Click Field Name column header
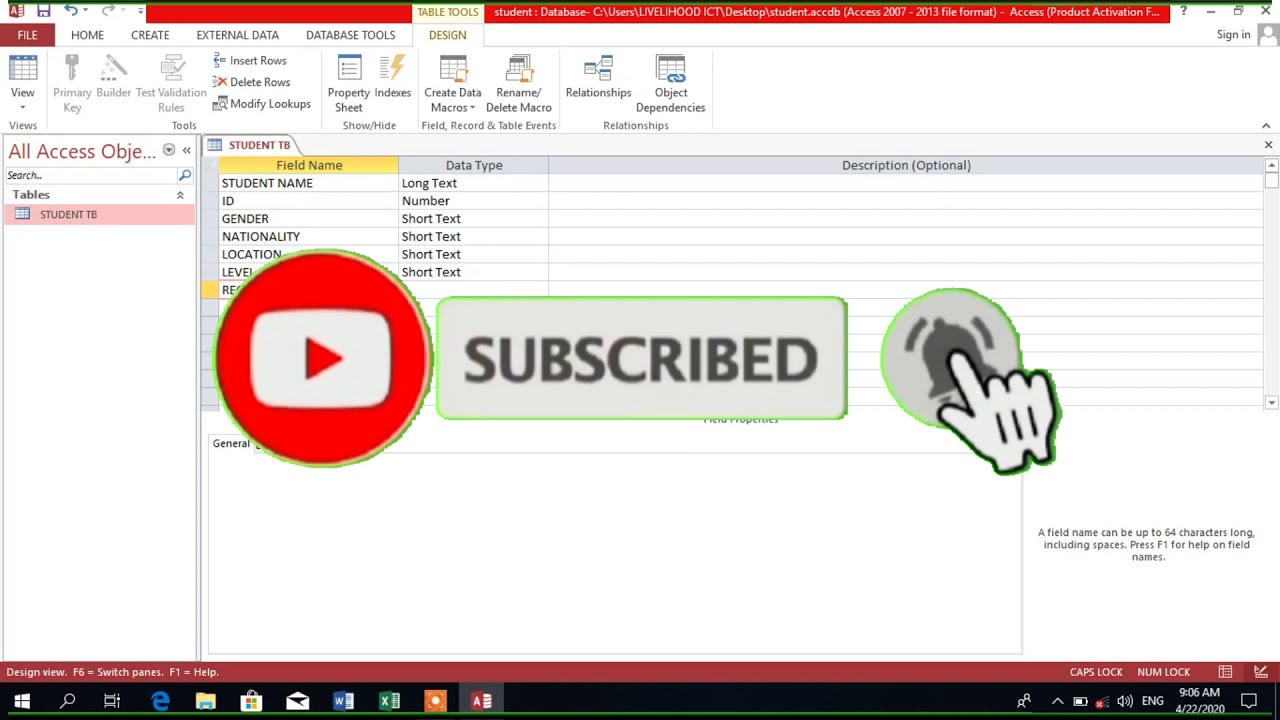This screenshot has height=720, width=1280. pyautogui.click(x=309, y=165)
